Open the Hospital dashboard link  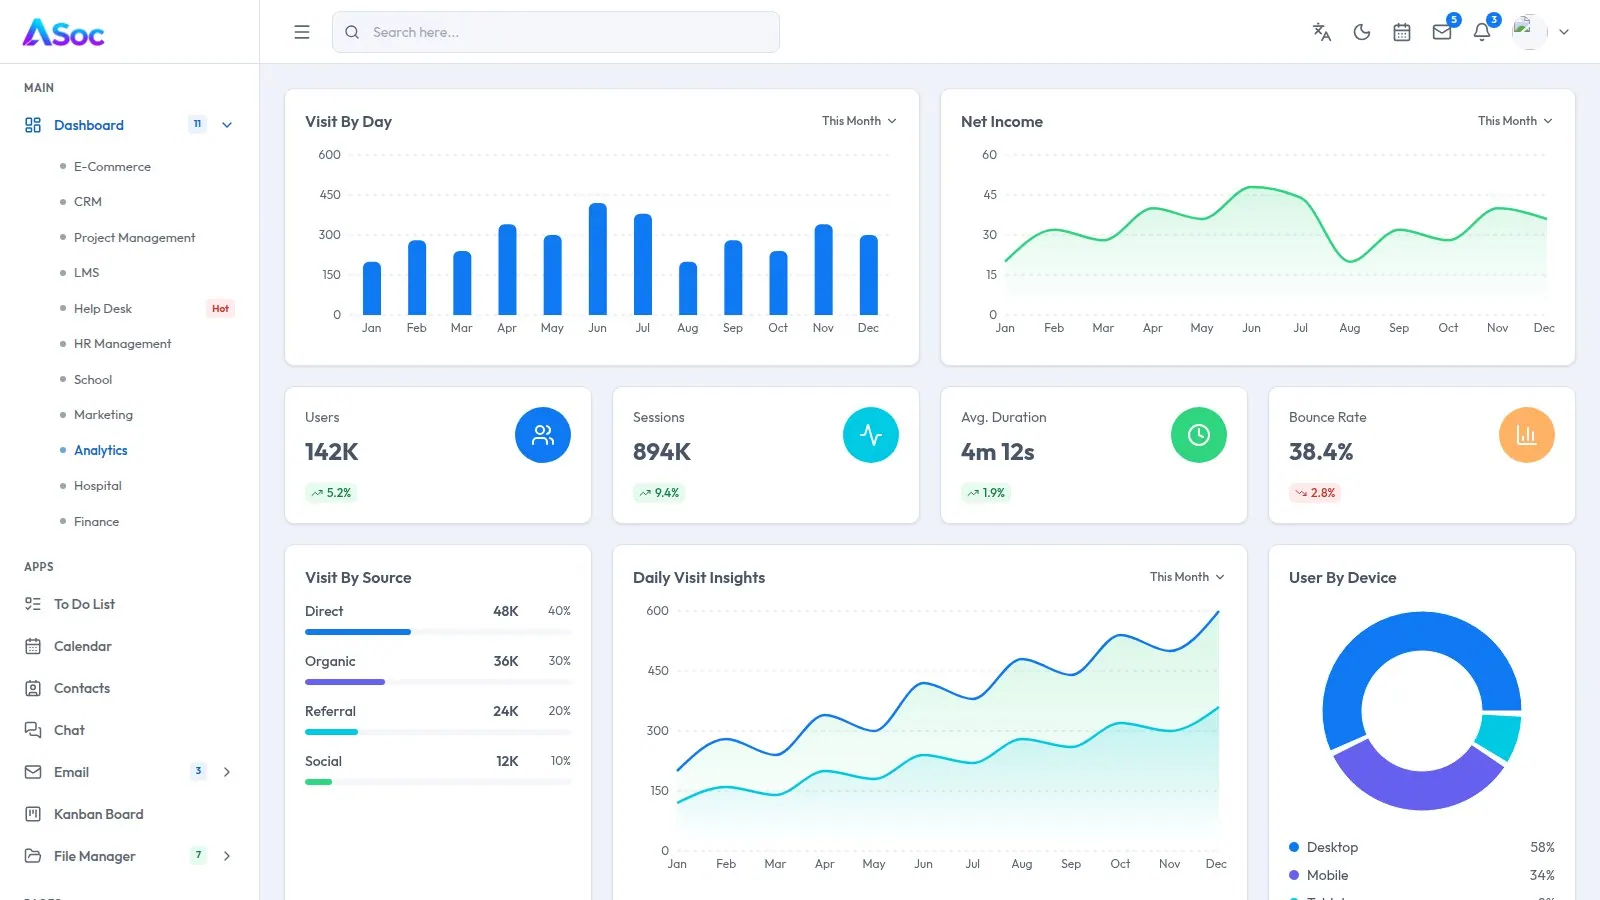[x=98, y=486]
